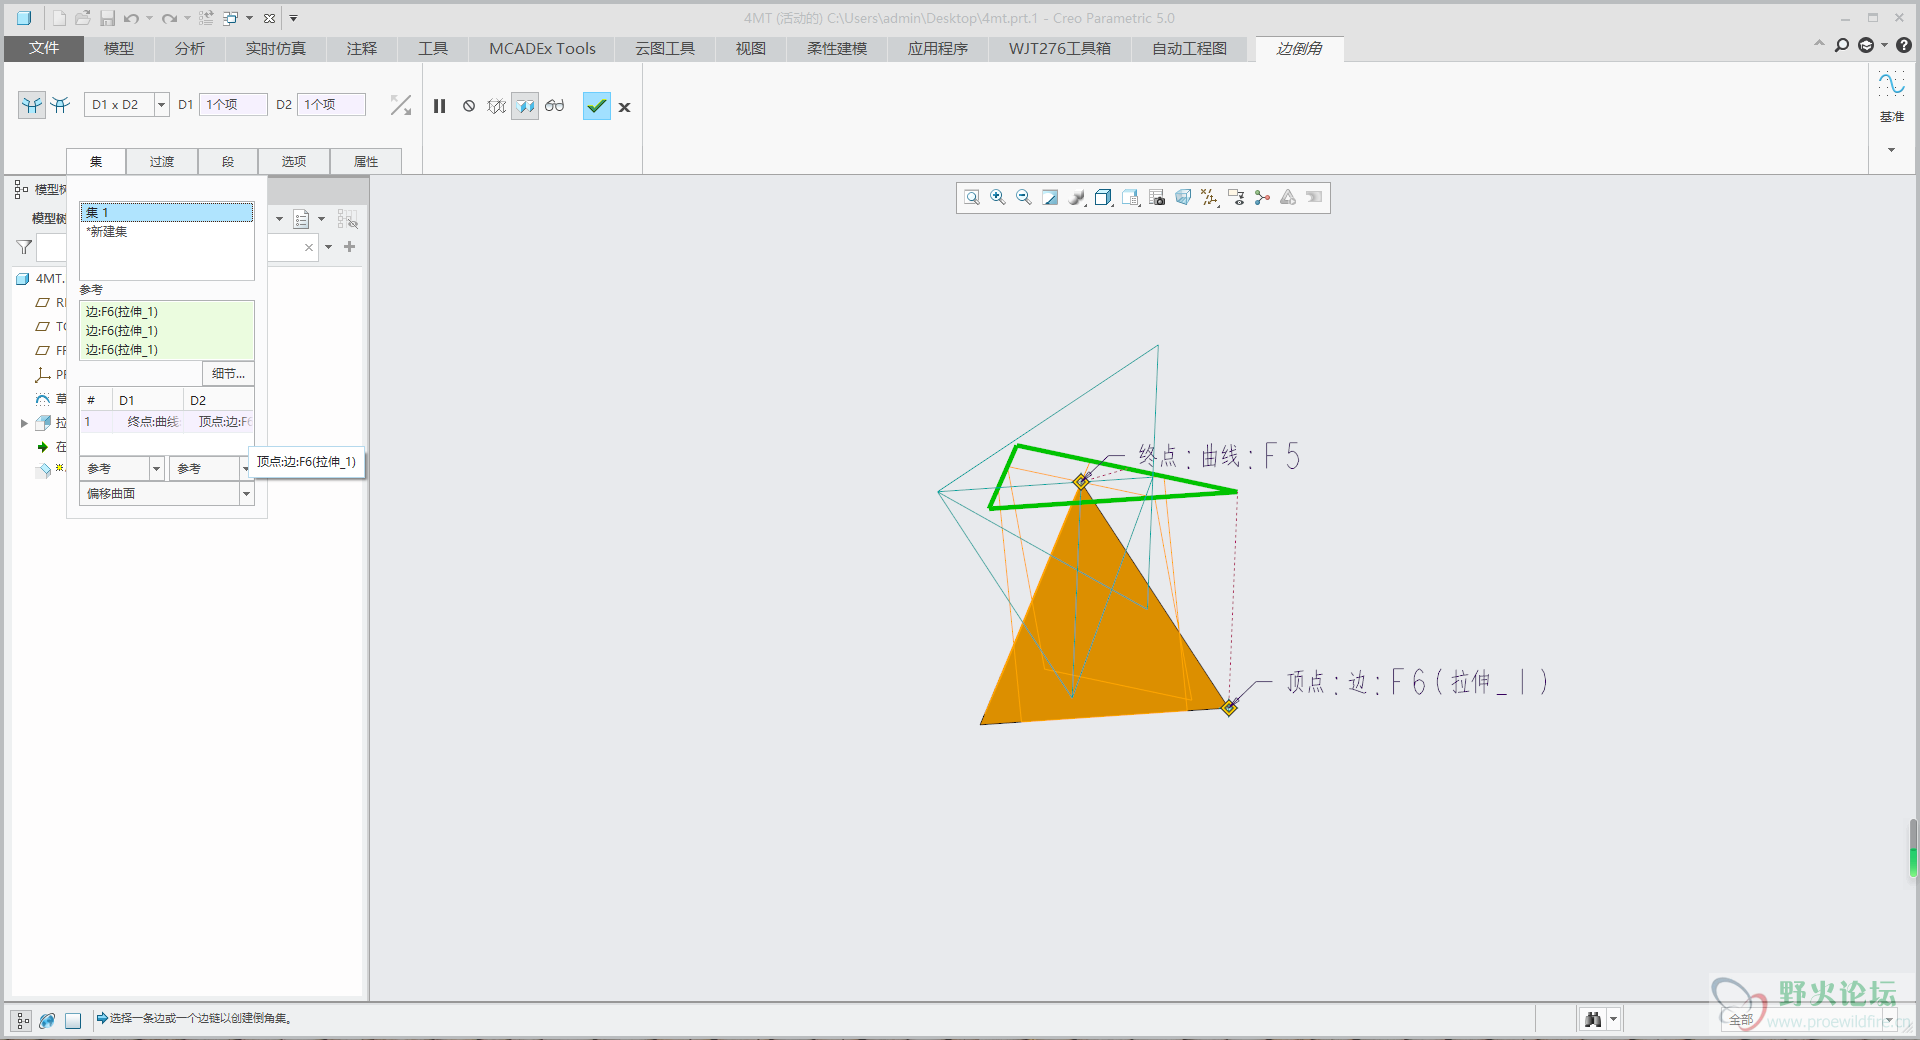Image resolution: width=1920 pixels, height=1040 pixels.
Task: Open the redo history dropdown arrow
Action: pyautogui.click(x=187, y=18)
